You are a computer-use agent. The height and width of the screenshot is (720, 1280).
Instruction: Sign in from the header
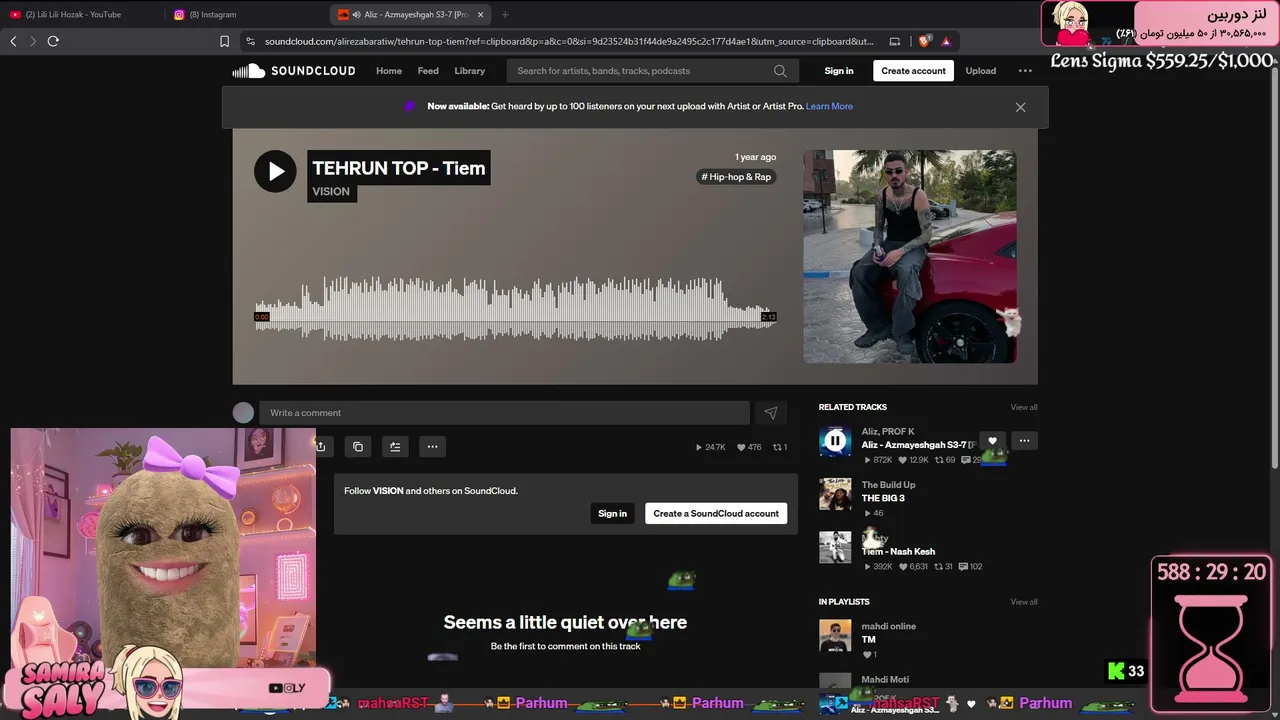click(x=839, y=71)
